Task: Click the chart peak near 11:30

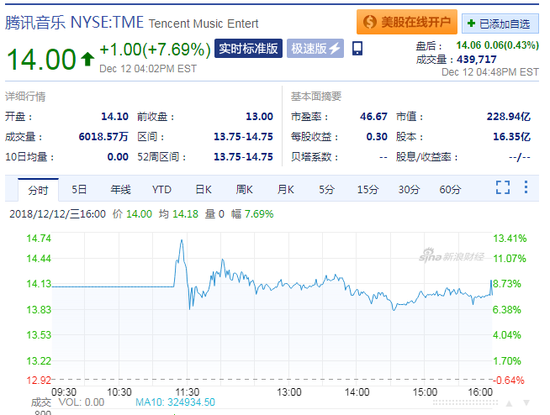Action: point(182,240)
